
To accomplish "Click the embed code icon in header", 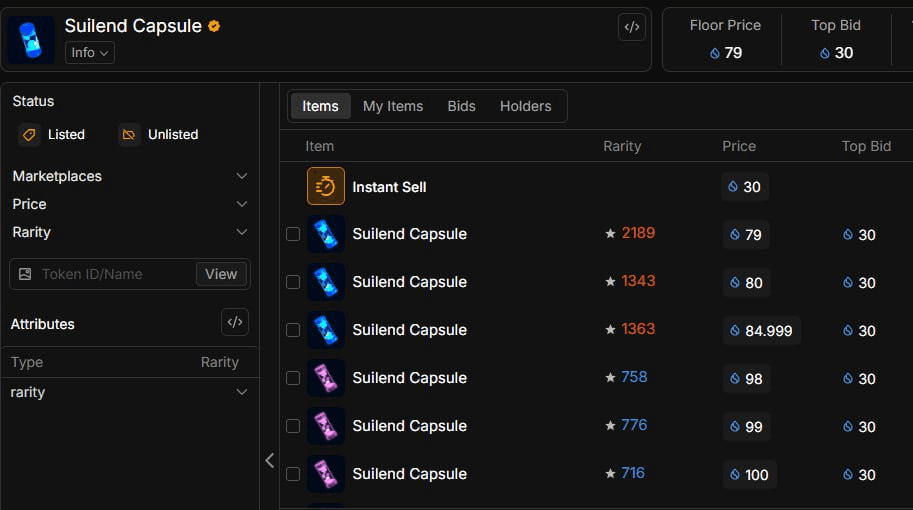I will tap(631, 27).
